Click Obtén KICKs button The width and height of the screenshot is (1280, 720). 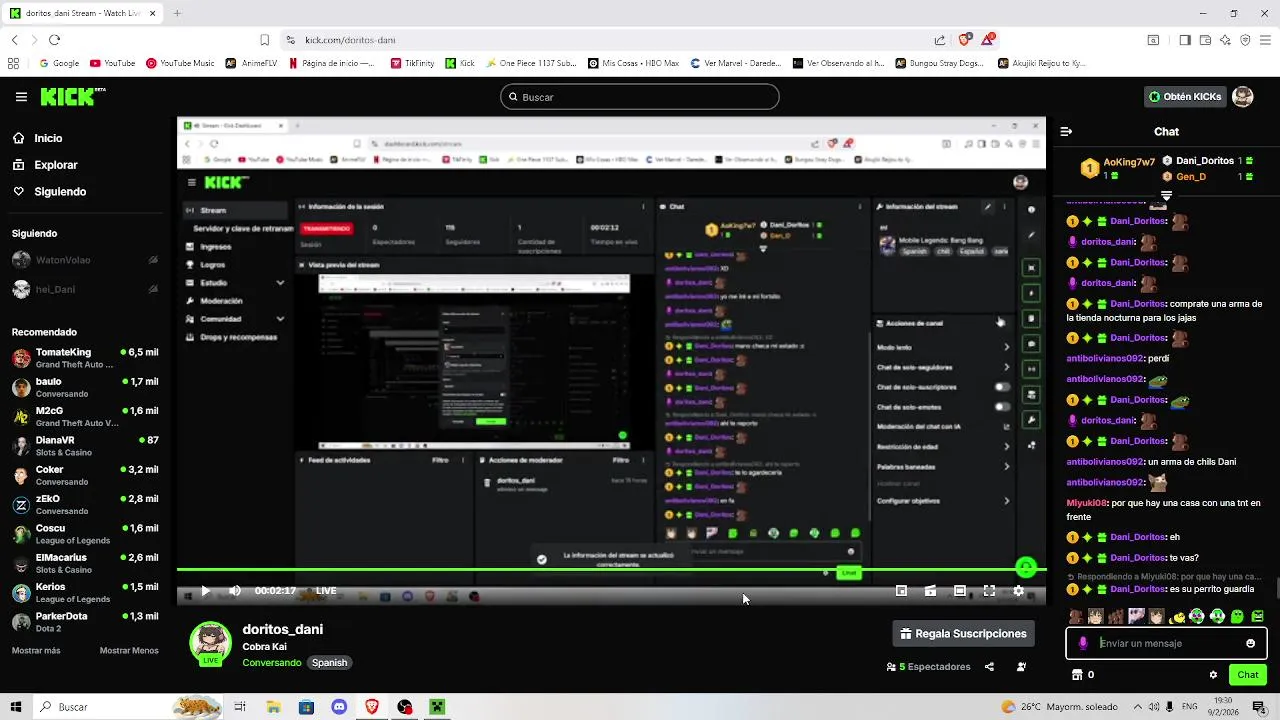coord(1185,97)
